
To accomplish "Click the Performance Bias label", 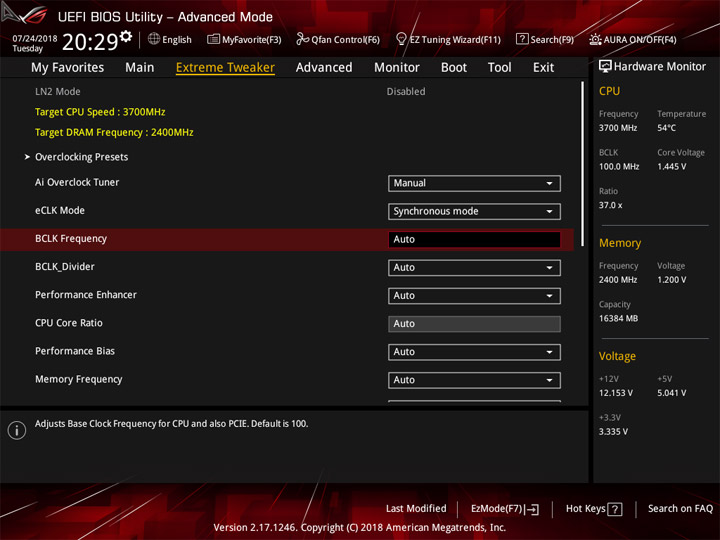I will (x=75, y=351).
